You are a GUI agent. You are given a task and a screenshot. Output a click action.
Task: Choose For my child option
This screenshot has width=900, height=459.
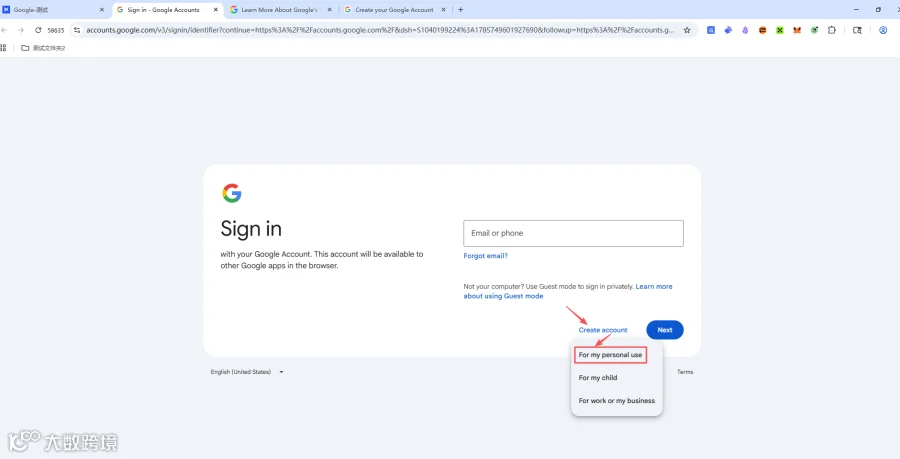pos(598,378)
